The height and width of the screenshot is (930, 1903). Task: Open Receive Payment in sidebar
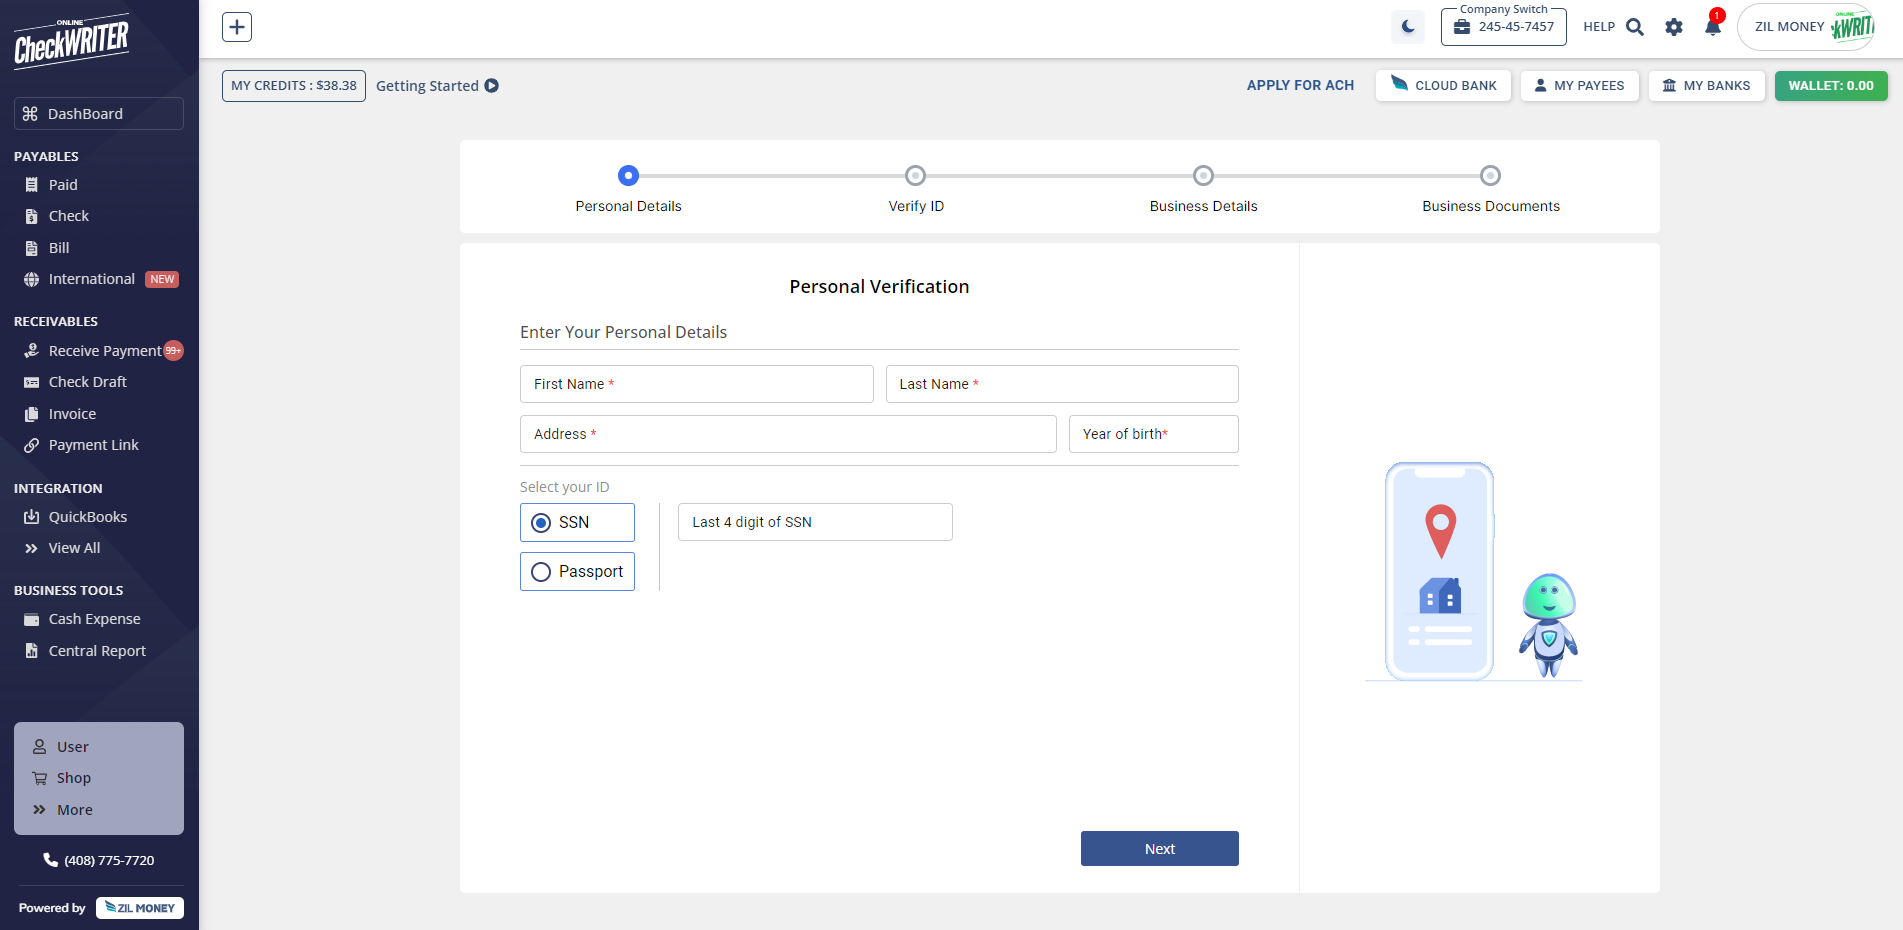point(104,351)
